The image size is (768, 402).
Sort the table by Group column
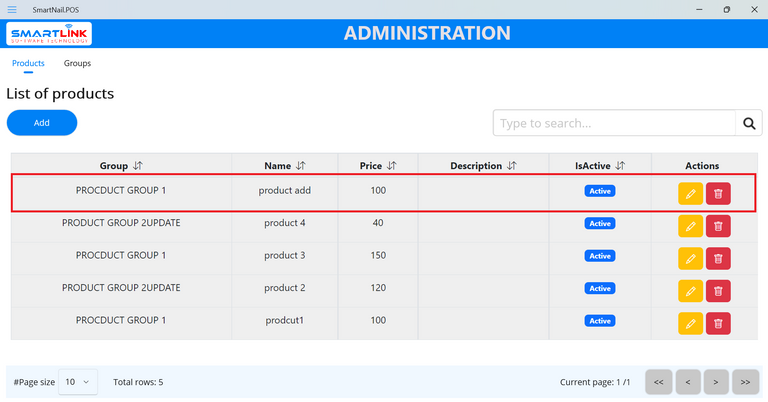[138, 166]
